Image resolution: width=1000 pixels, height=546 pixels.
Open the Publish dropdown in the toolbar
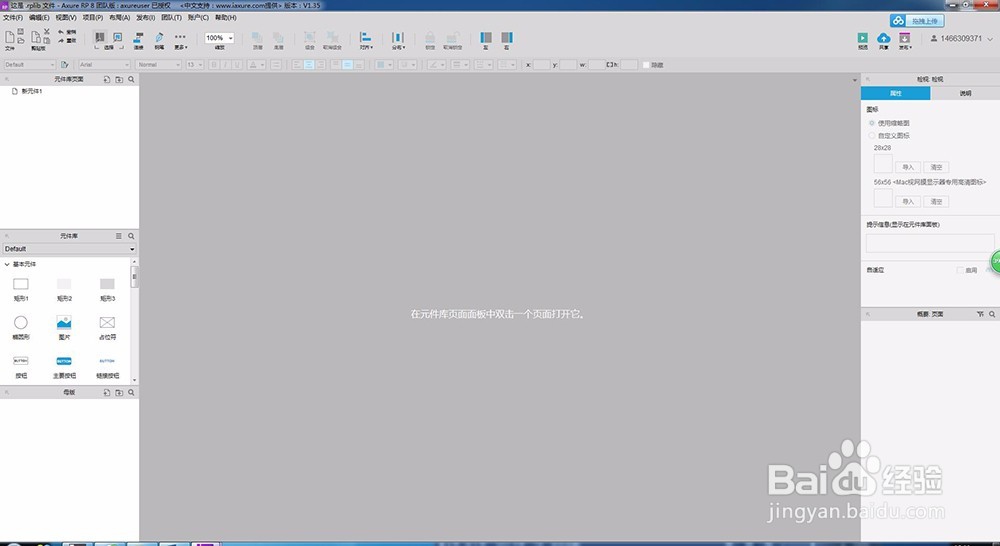coord(904,41)
